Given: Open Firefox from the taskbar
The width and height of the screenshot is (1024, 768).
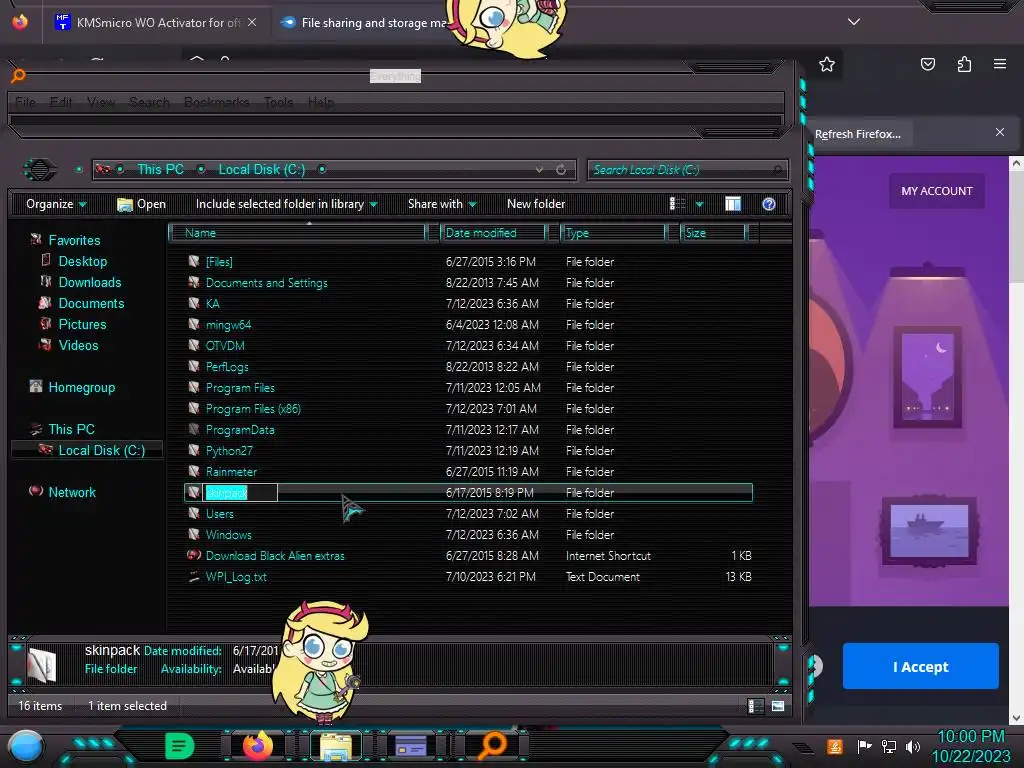Looking at the screenshot, I should pyautogui.click(x=258, y=746).
